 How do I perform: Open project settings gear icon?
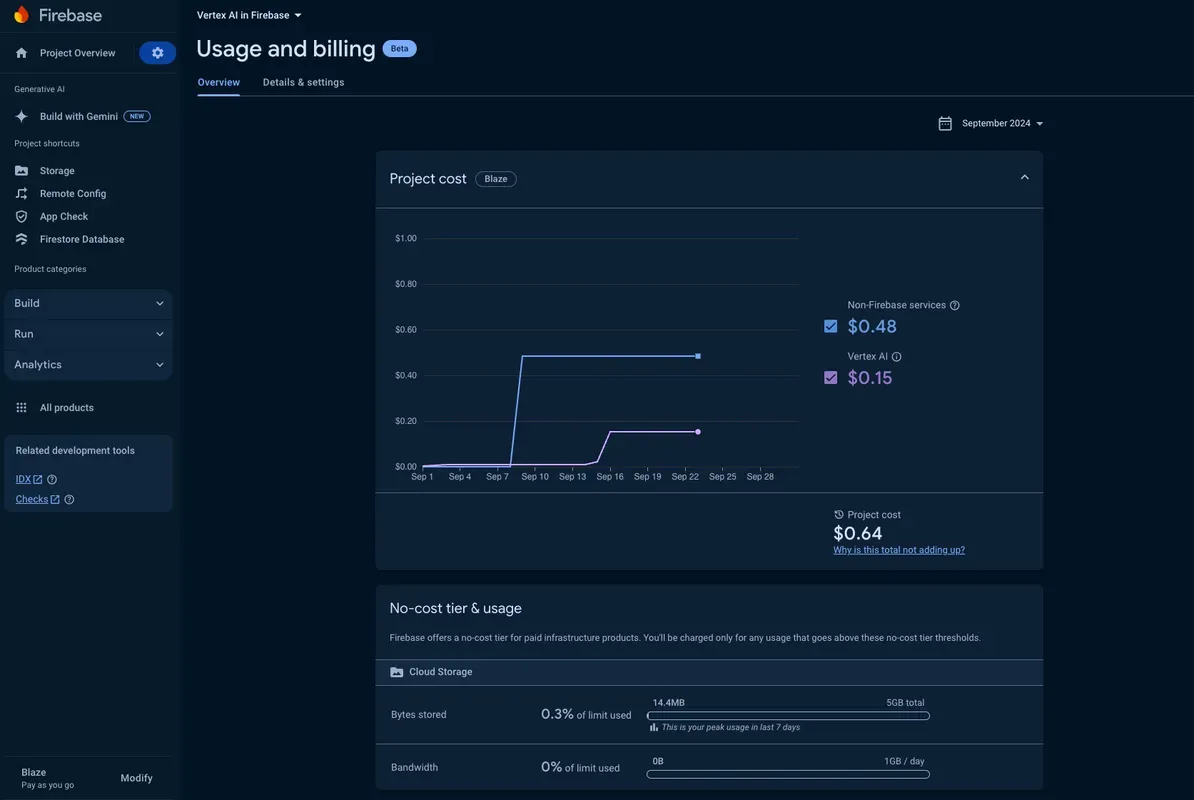tap(158, 53)
